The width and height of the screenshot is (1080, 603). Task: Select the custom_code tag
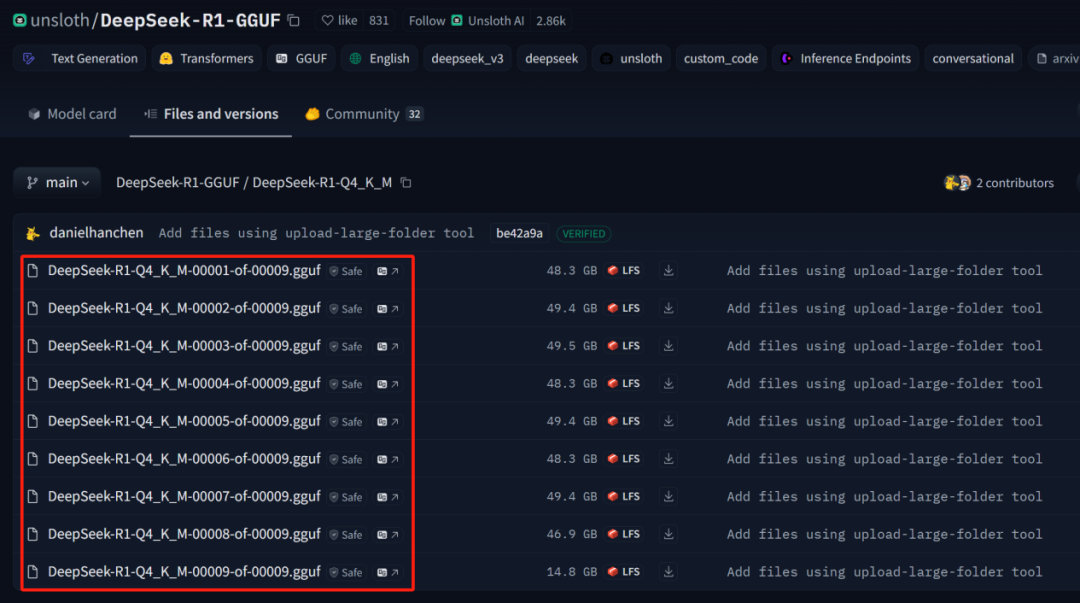click(x=721, y=59)
